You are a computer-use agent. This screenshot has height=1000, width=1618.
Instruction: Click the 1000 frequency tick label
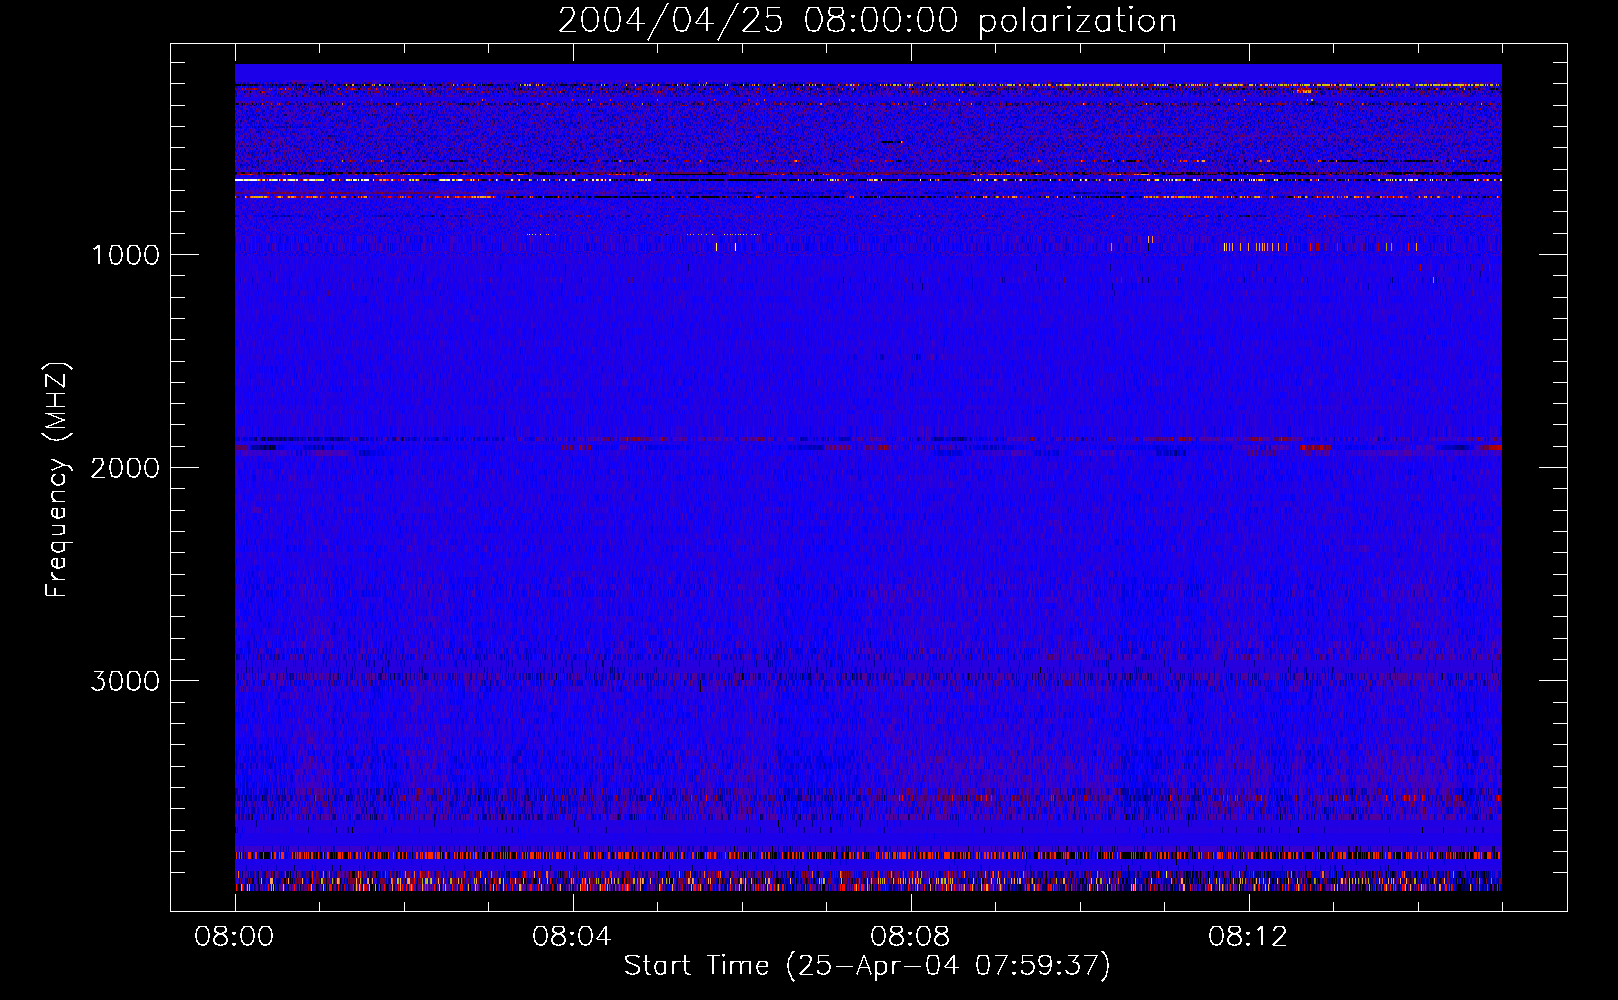[x=125, y=255]
